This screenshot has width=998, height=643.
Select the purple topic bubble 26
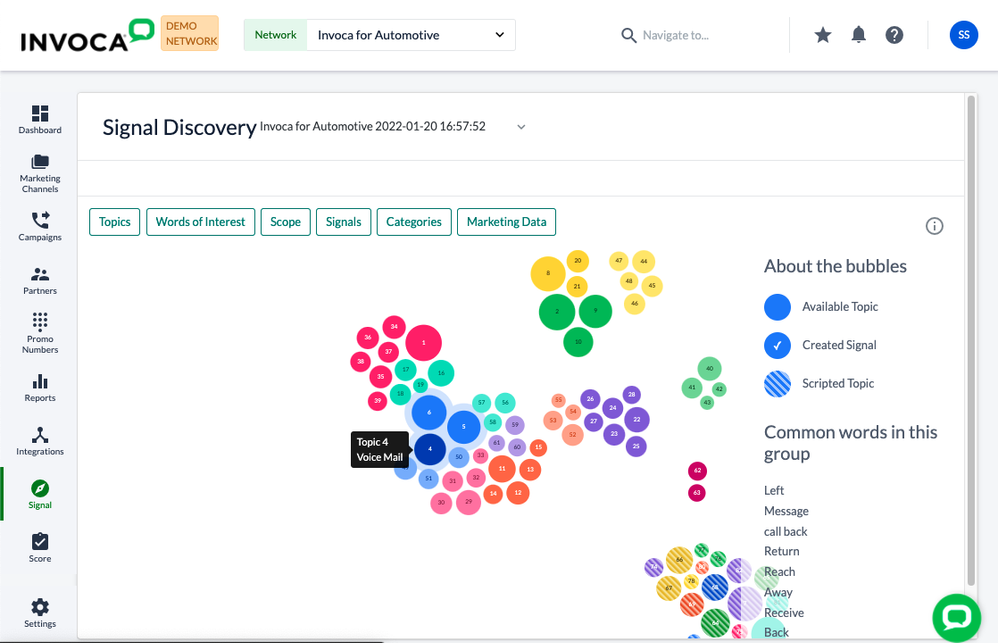point(590,399)
